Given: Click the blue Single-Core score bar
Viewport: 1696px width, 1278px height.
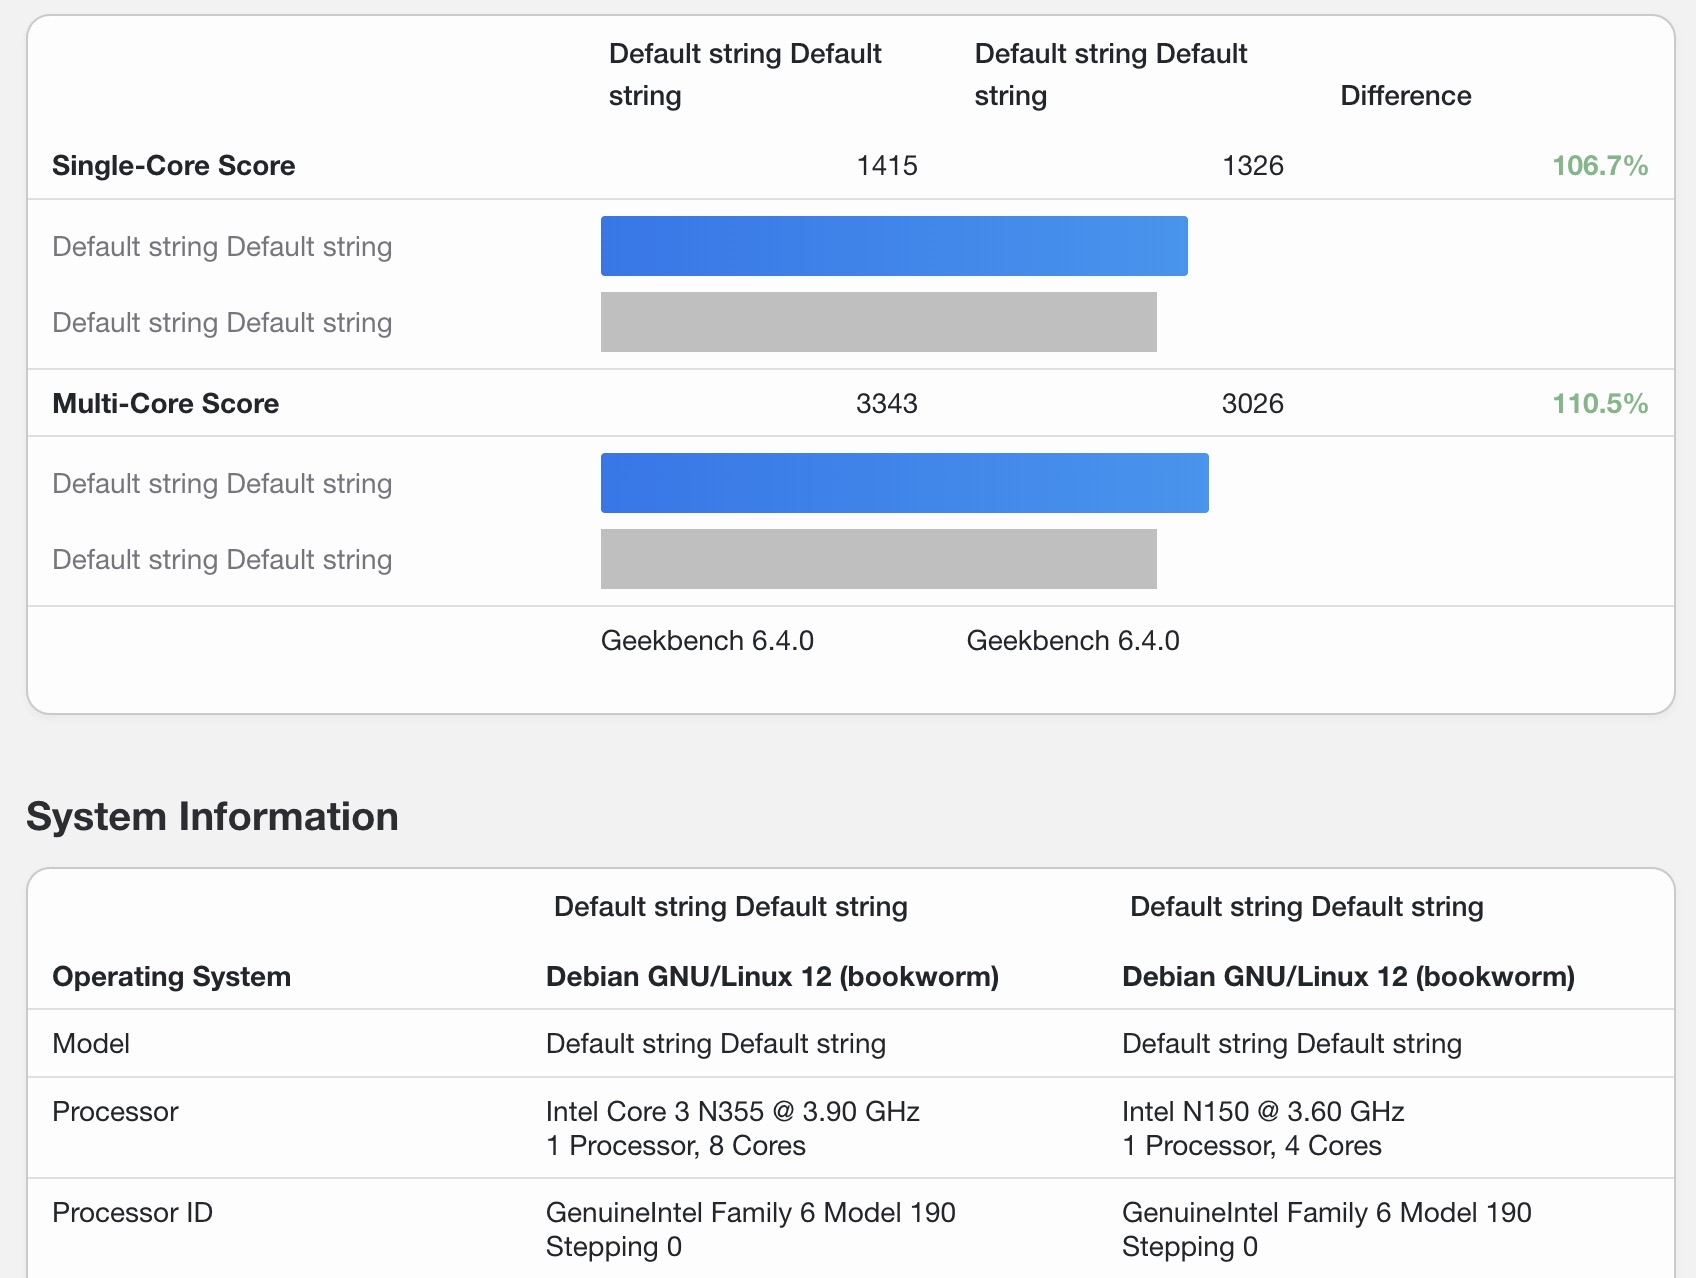Looking at the screenshot, I should 893,246.
